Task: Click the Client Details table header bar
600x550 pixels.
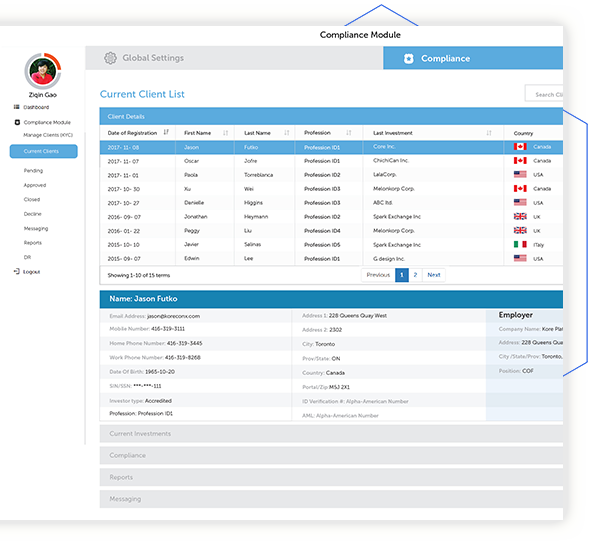Action: pyautogui.click(x=331, y=116)
